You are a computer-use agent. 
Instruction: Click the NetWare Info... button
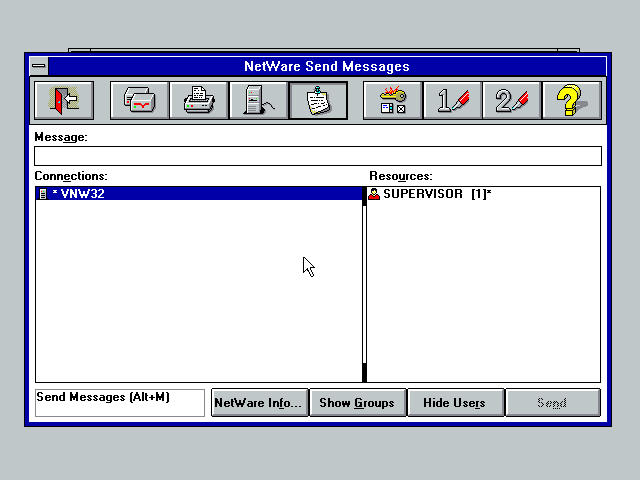click(260, 403)
